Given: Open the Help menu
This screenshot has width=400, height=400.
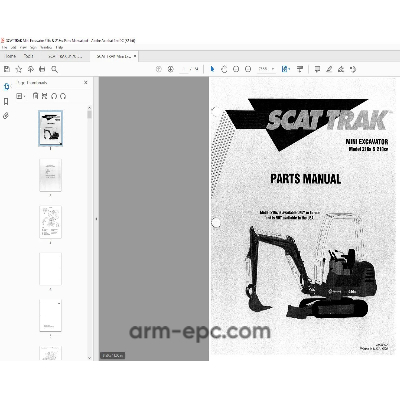Looking at the screenshot, I should pos(59,48).
